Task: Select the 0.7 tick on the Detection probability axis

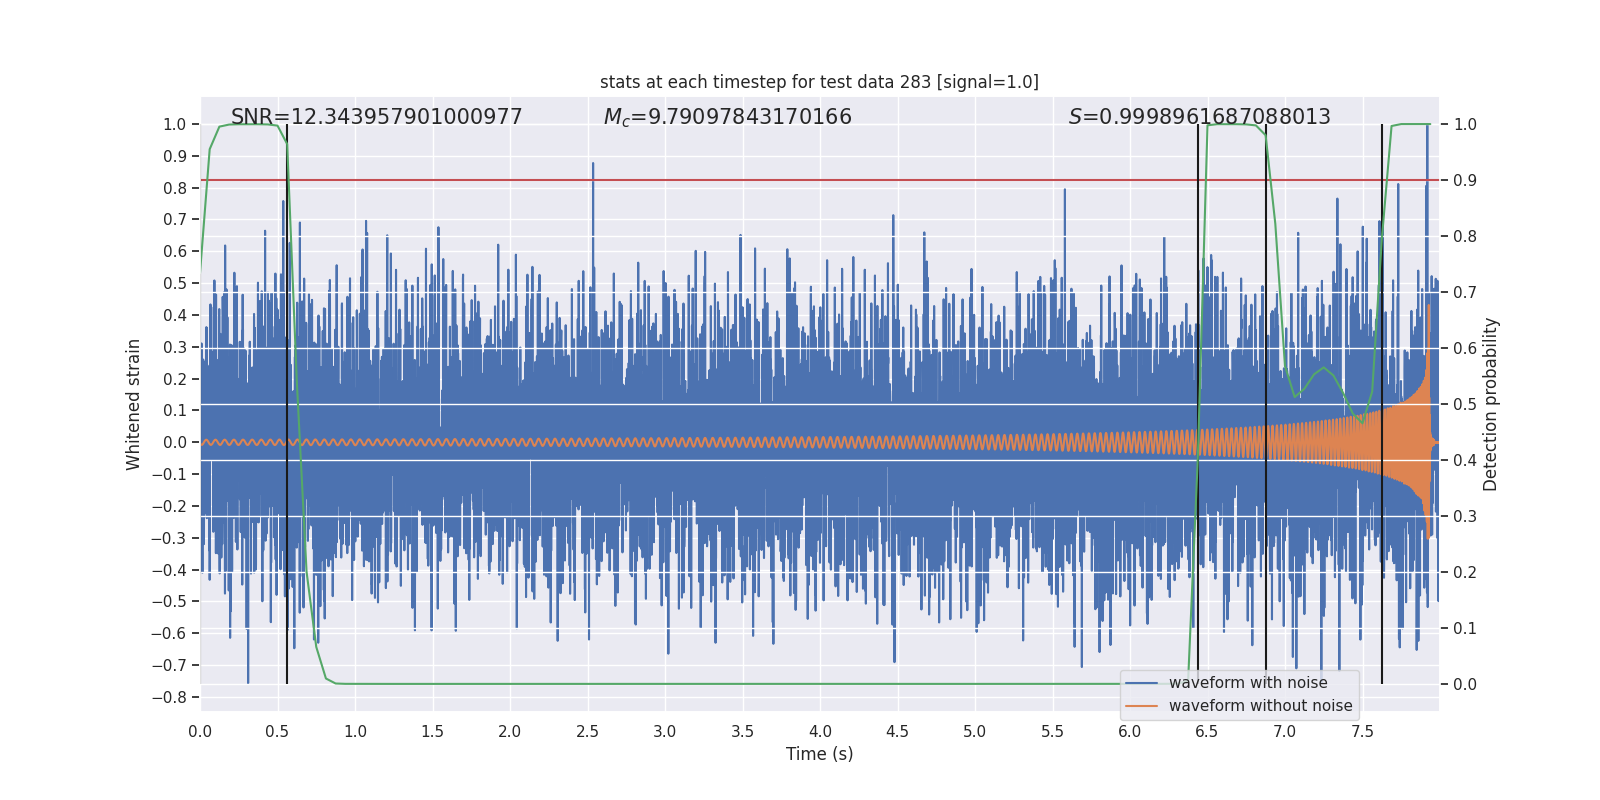Action: 1465,292
